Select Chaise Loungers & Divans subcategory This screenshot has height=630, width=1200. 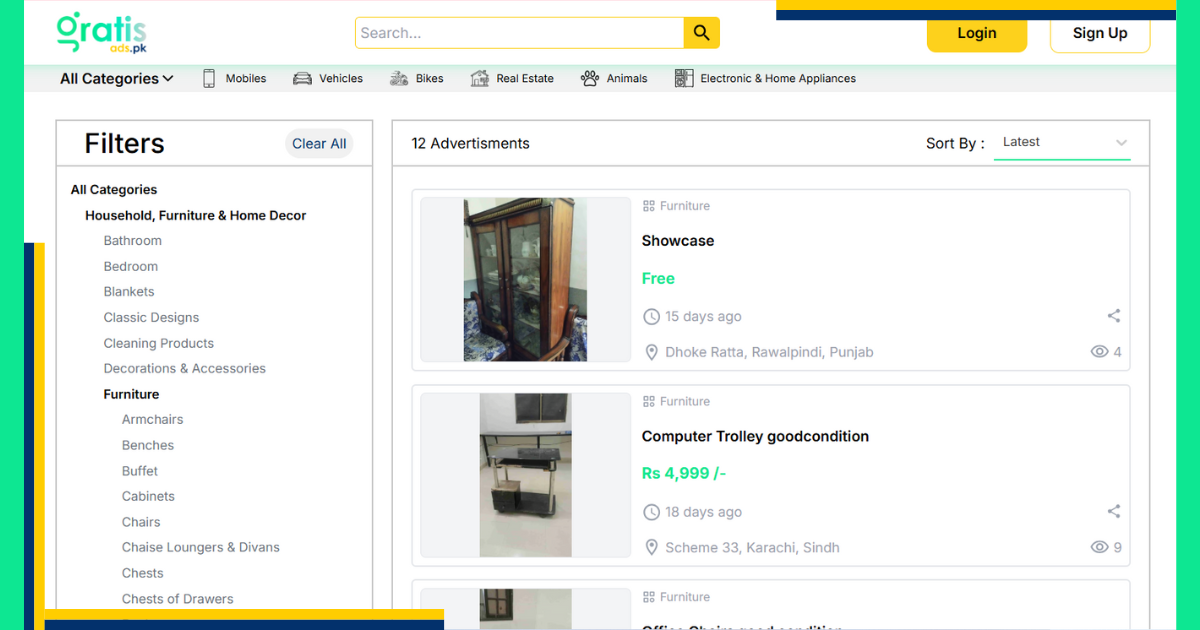point(201,548)
